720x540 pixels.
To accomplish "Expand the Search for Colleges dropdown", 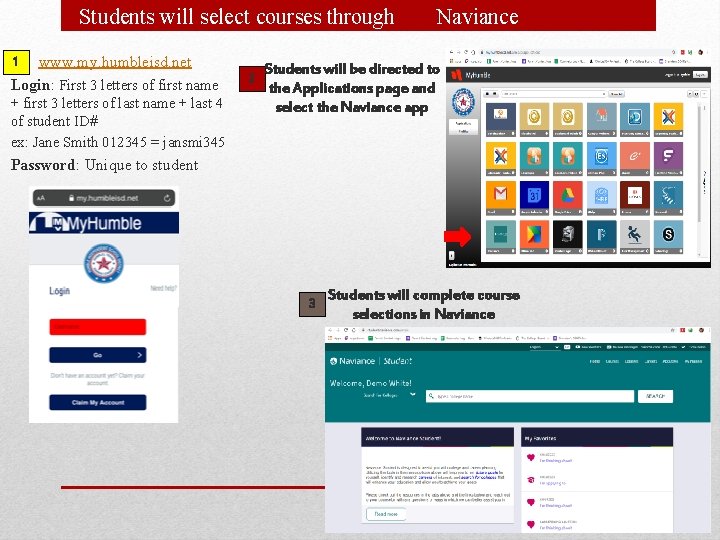I will 389,395.
